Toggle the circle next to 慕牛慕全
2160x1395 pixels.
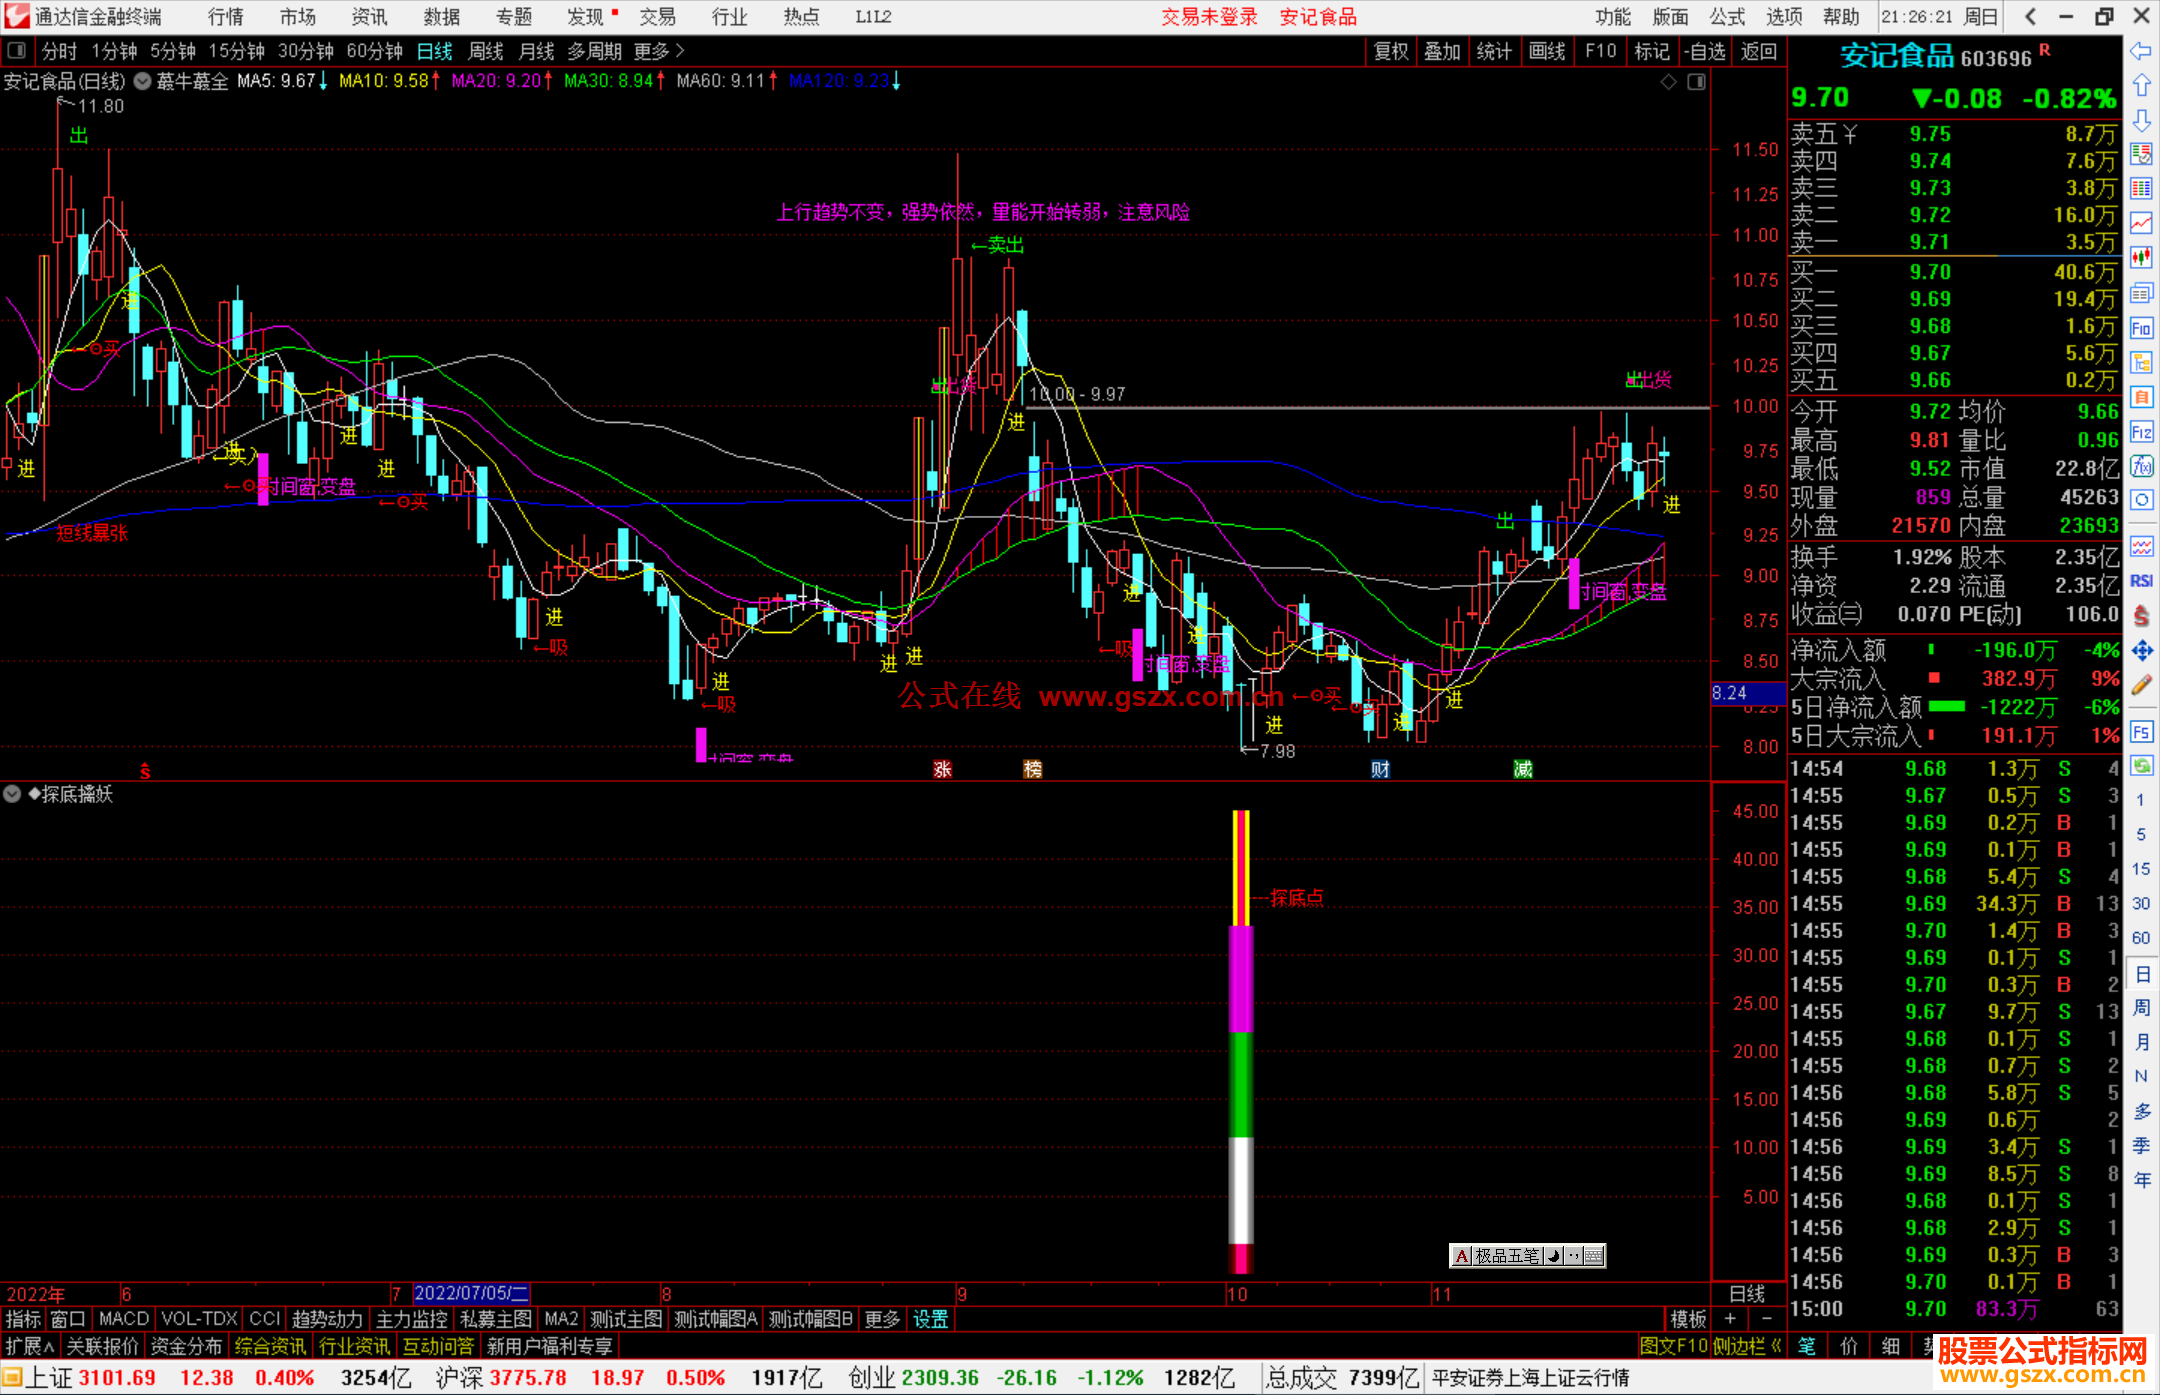(x=143, y=82)
